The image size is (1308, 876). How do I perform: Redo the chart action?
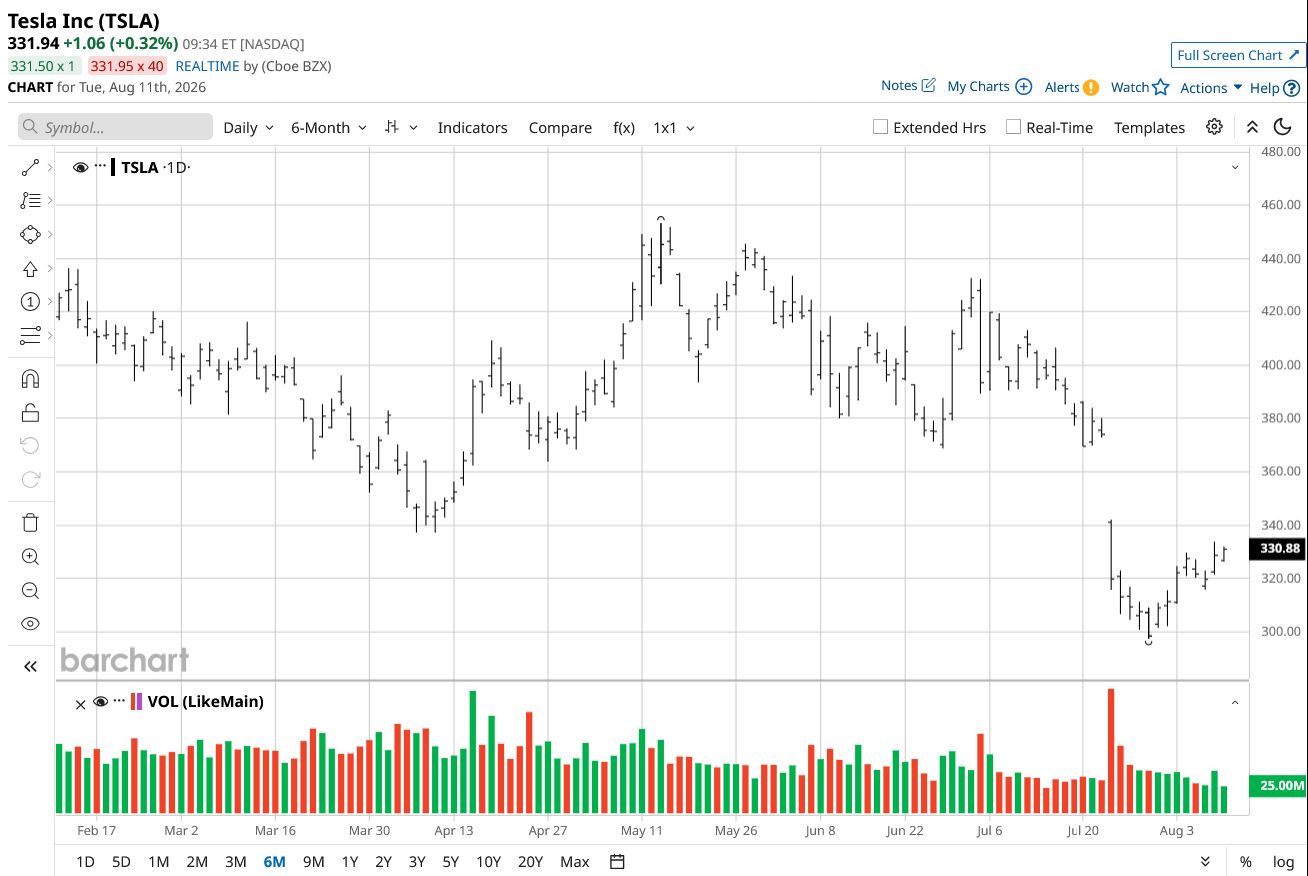(x=30, y=480)
